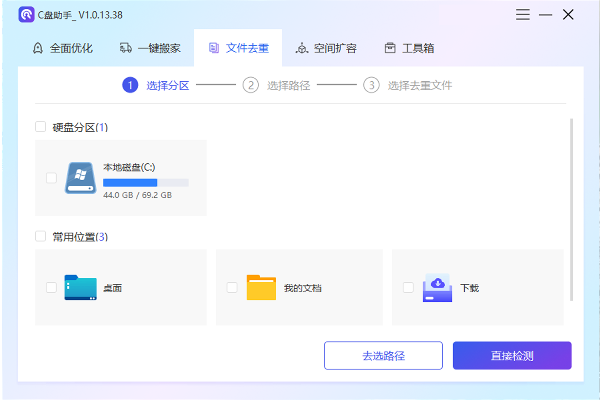Click the 一键搬家 truck icon

click(x=126, y=48)
